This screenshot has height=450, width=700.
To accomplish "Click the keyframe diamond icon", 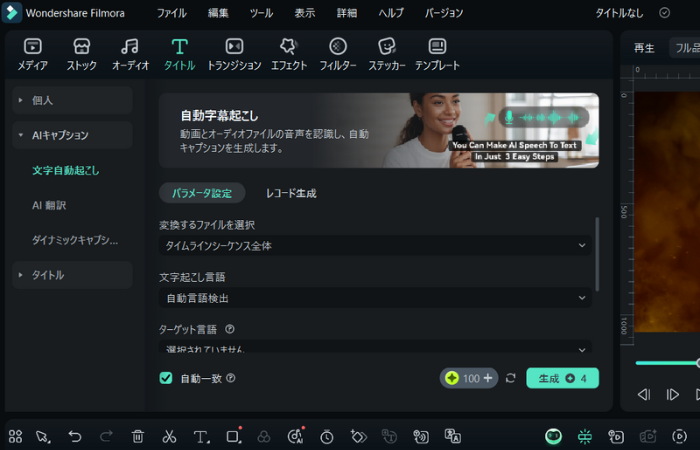I will coord(358,436).
